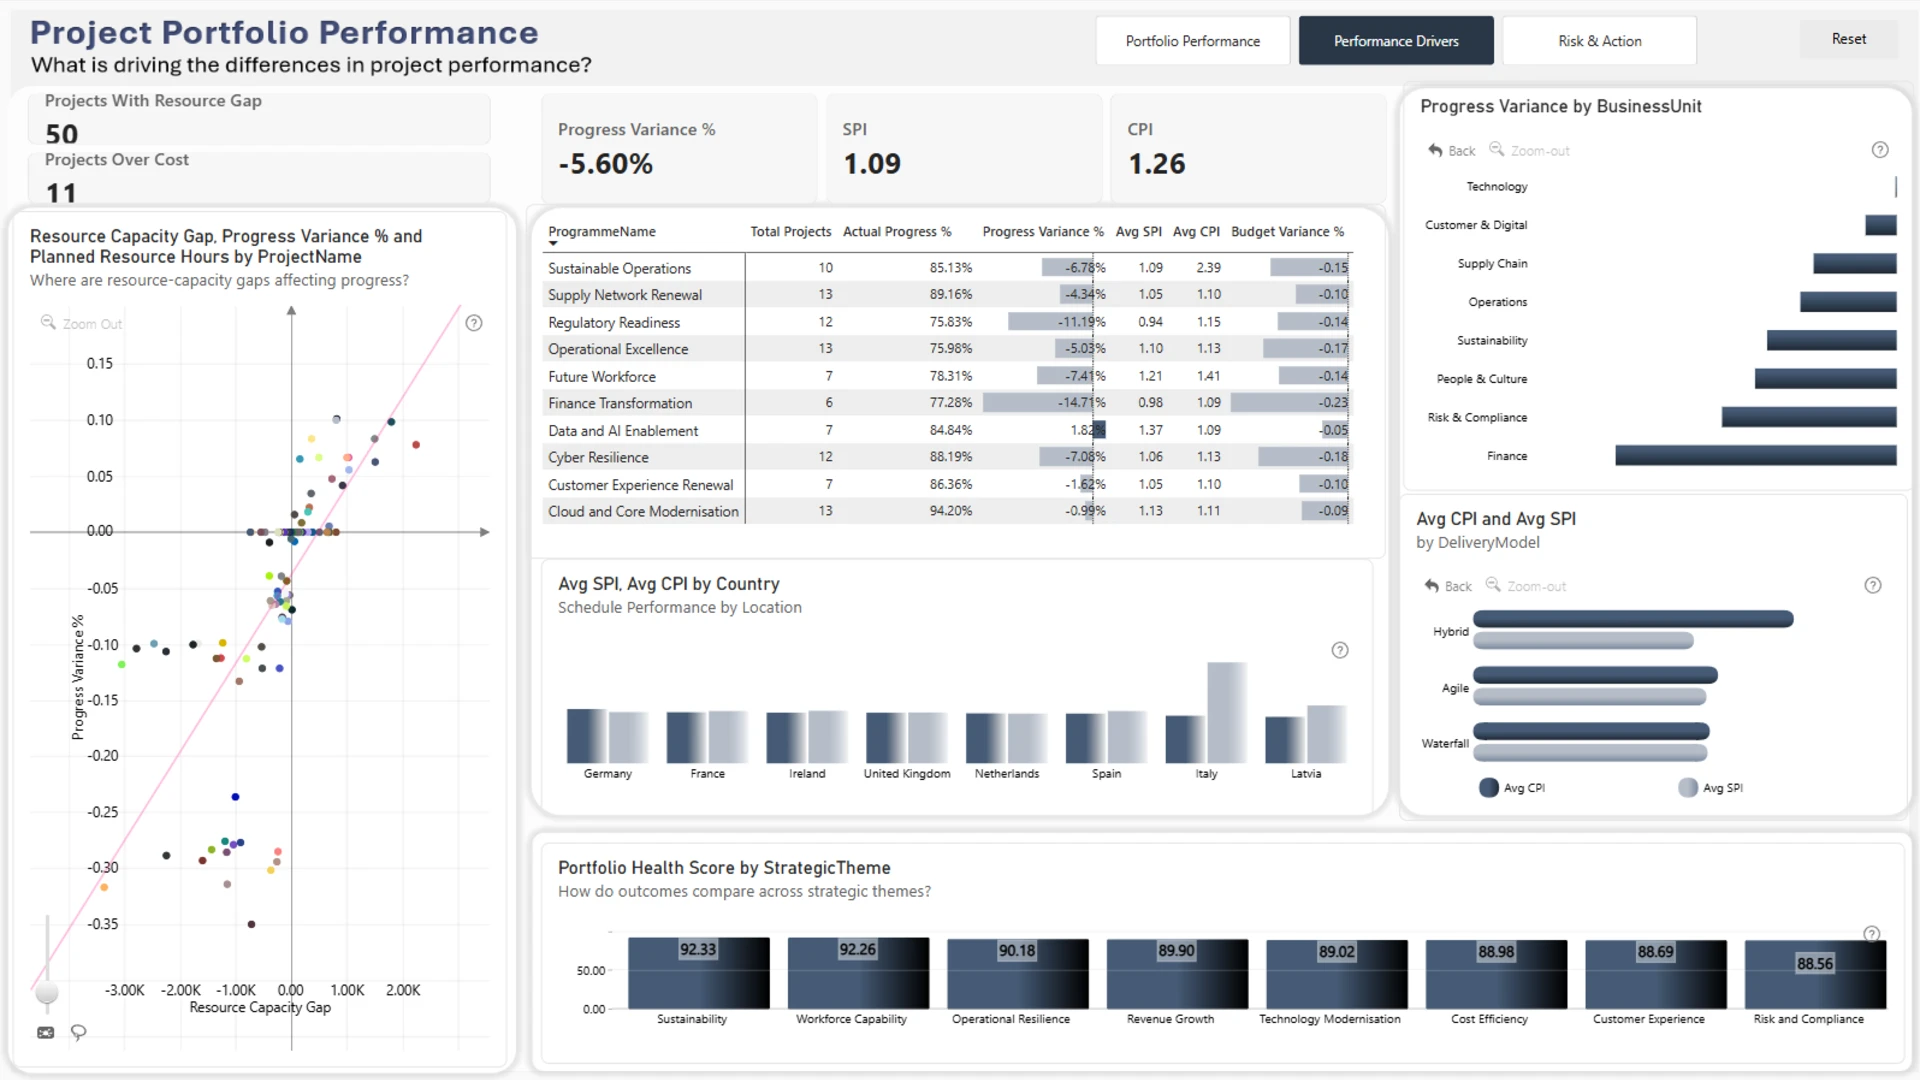Click Zoom Out magnifier in scatter chart
The width and height of the screenshot is (1920, 1080).
click(x=47, y=322)
